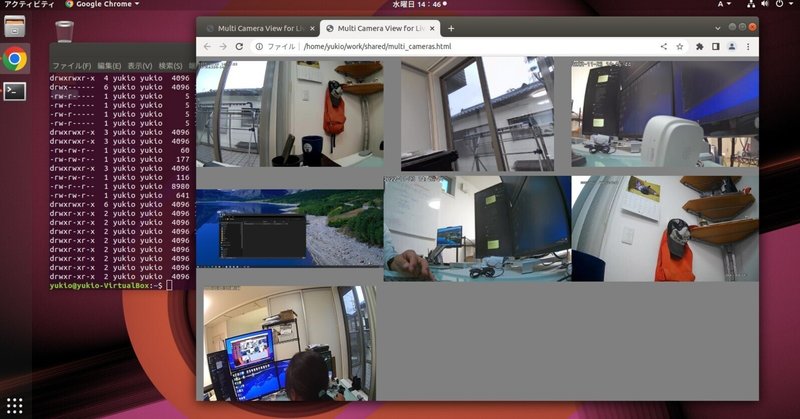Reload the multi camera page
The height and width of the screenshot is (419, 800).
pyautogui.click(x=239, y=46)
